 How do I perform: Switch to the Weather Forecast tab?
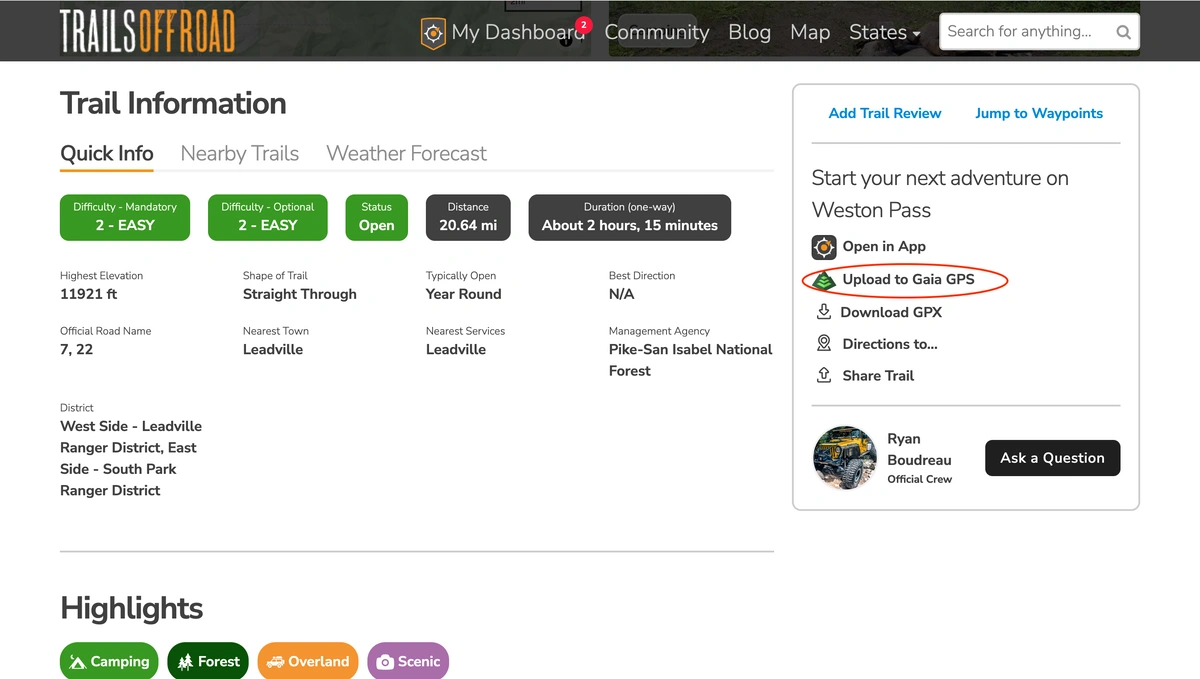click(x=407, y=154)
